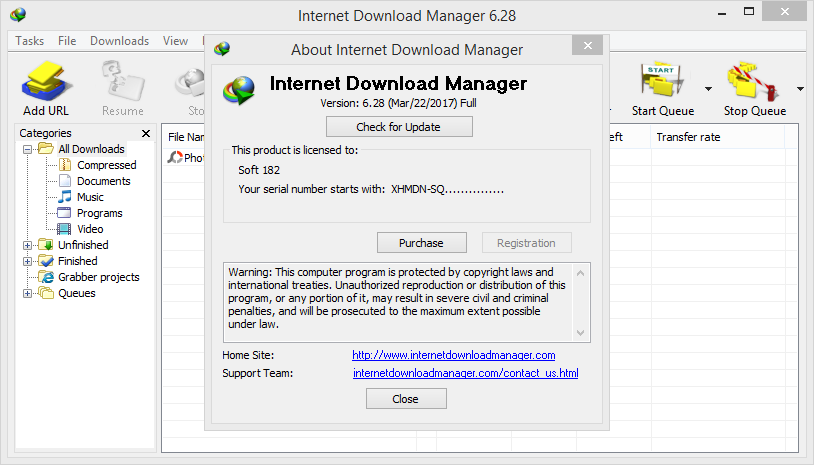
Task: Close the About dialog with X
Action: [587, 46]
